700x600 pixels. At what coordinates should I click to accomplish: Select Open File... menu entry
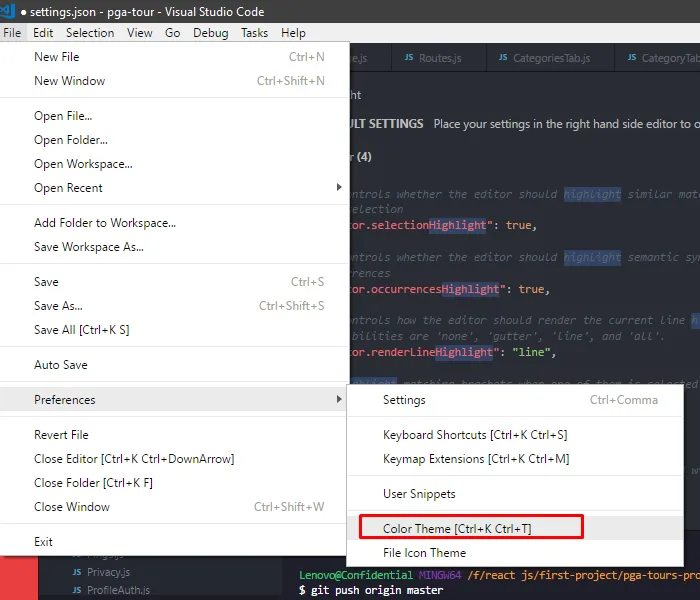point(175,116)
